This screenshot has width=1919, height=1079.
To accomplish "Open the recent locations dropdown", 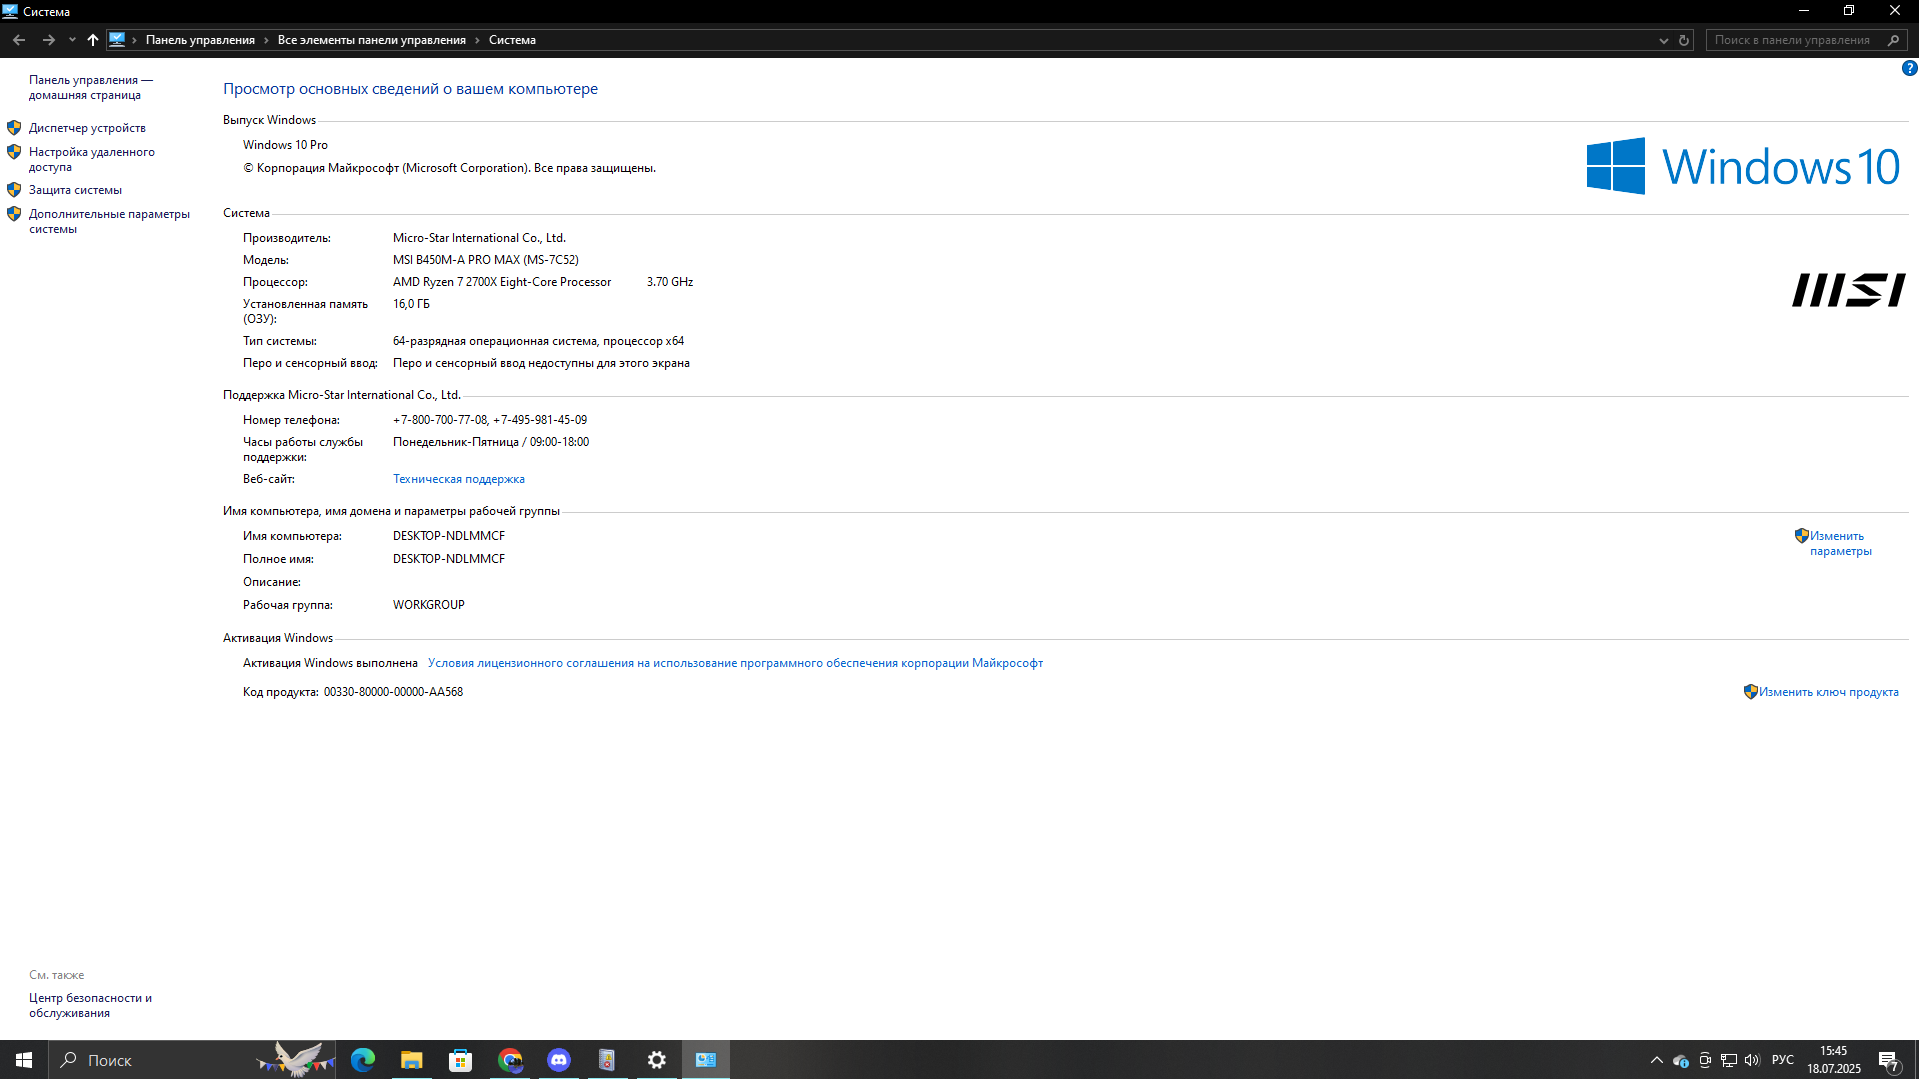I will 72,40.
